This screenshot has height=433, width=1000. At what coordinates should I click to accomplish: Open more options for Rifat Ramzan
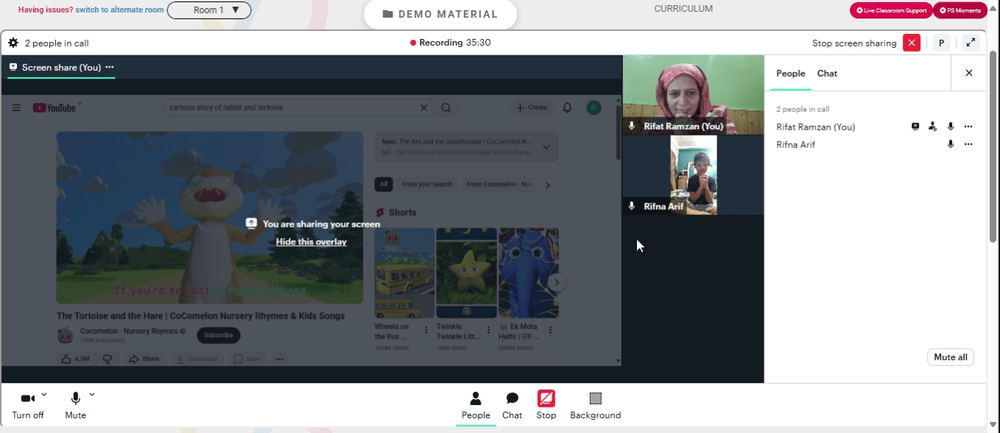tap(968, 126)
